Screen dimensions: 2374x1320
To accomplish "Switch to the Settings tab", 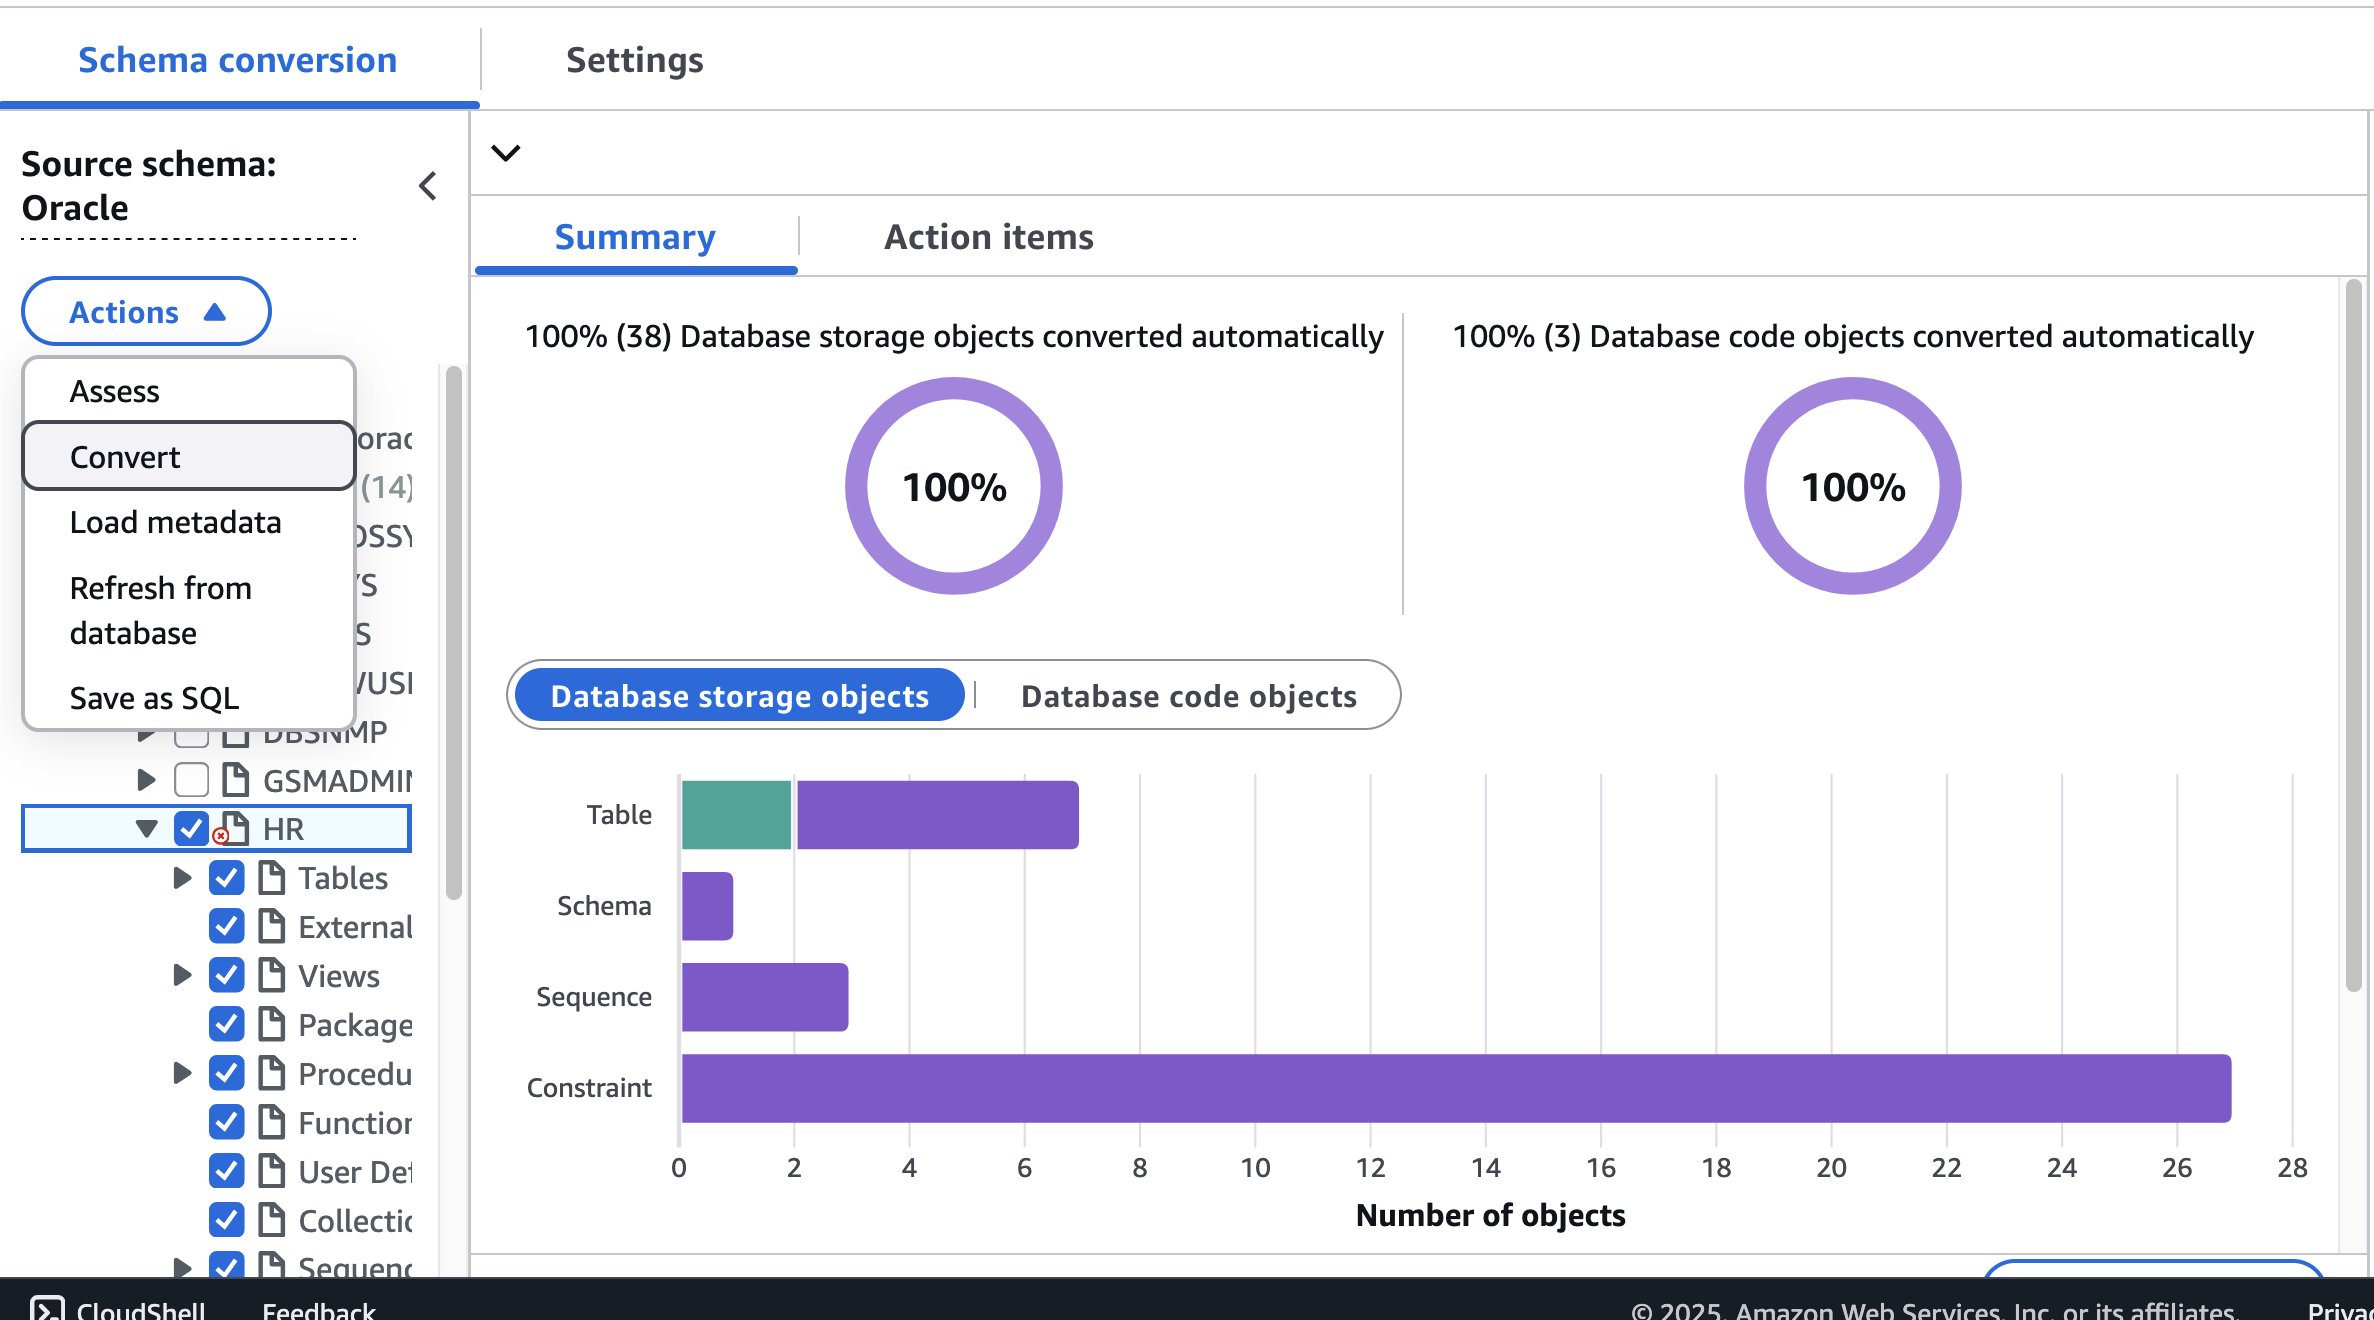I will [635, 60].
